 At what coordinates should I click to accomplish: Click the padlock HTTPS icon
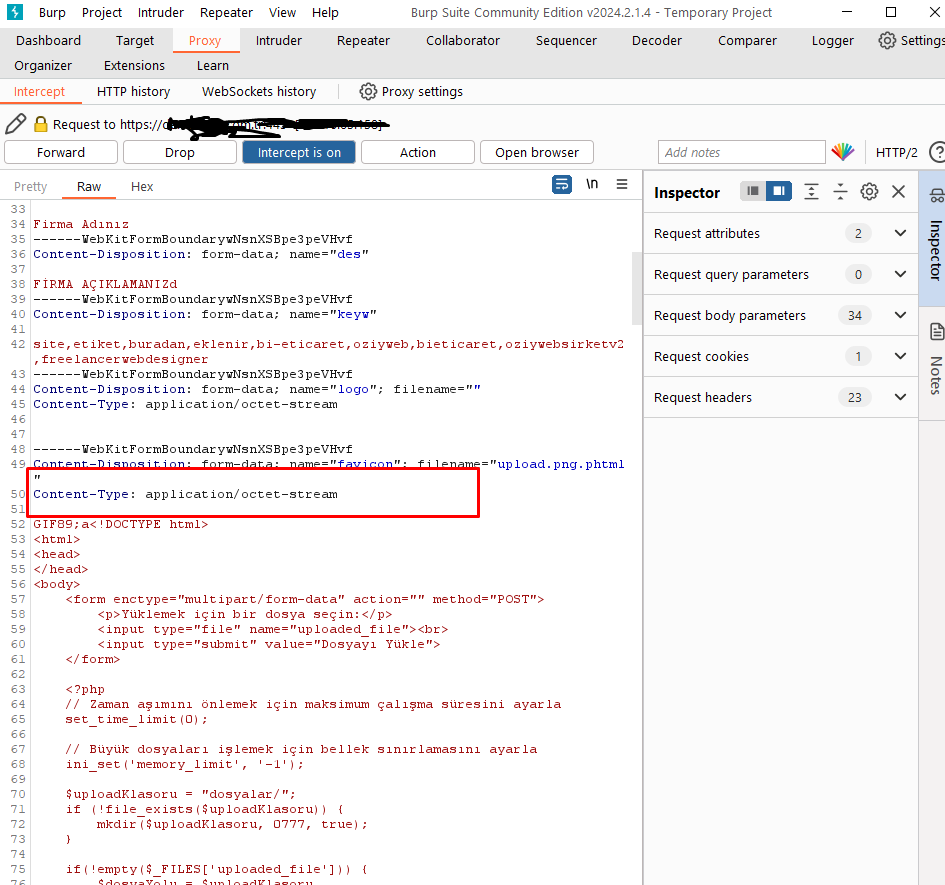pyautogui.click(x=40, y=124)
